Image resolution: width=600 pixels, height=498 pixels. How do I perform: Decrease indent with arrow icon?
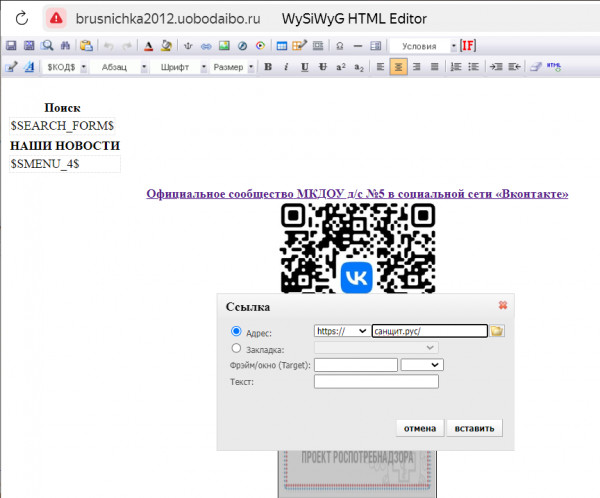point(514,67)
